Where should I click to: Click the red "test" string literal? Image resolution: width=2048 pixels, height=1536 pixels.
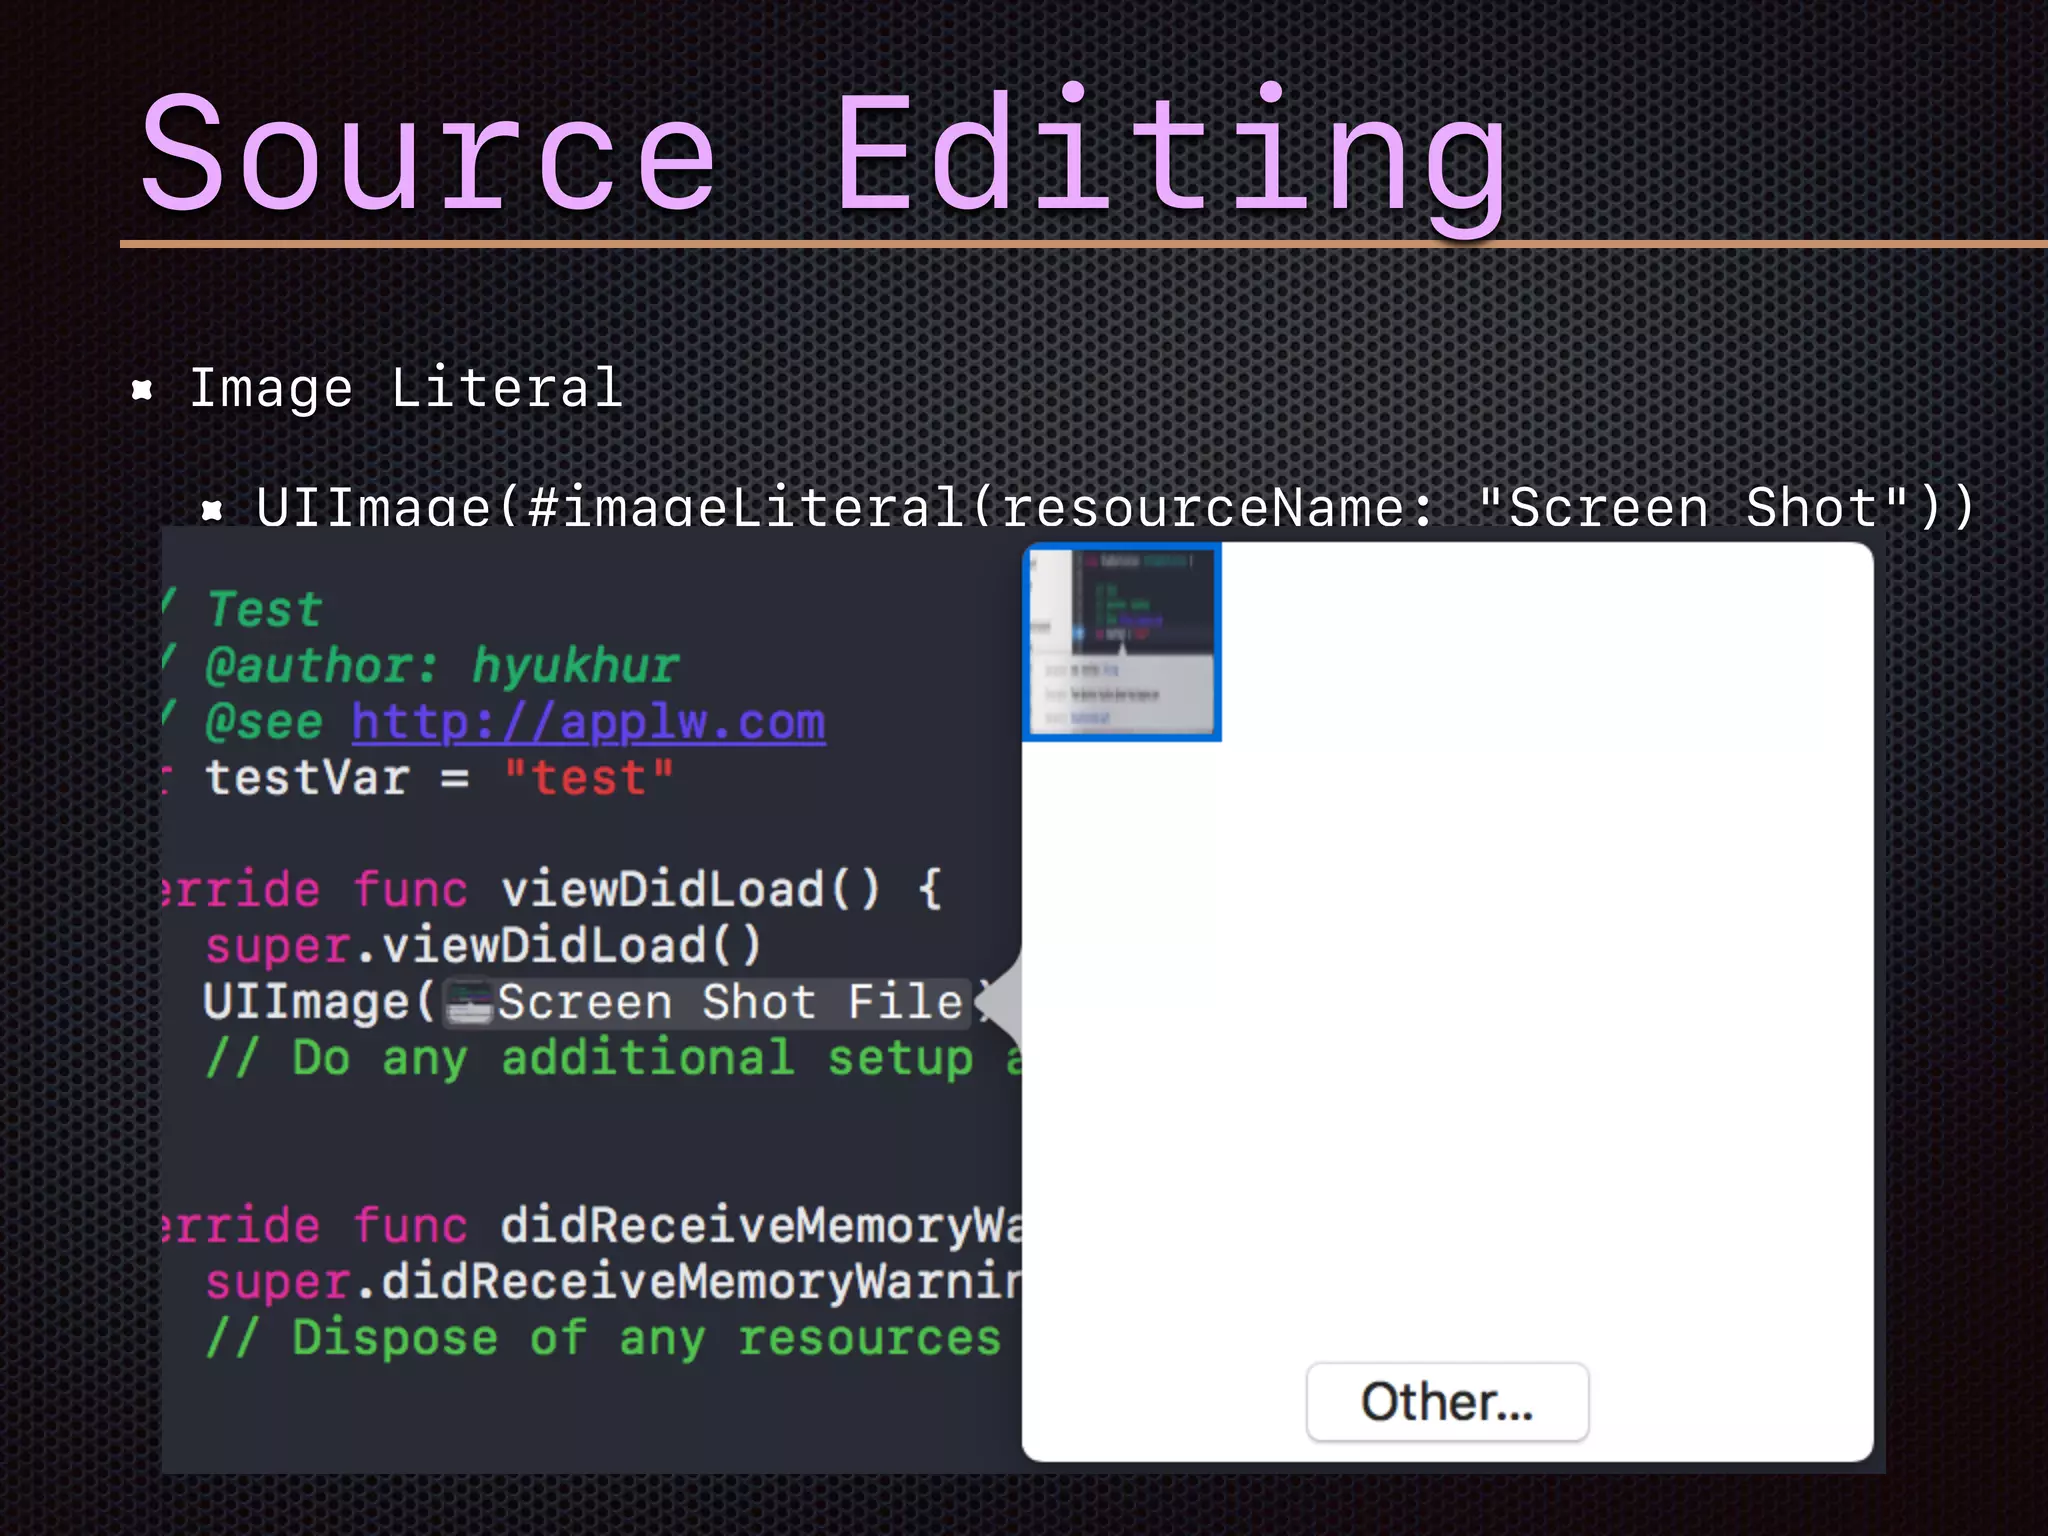[588, 778]
